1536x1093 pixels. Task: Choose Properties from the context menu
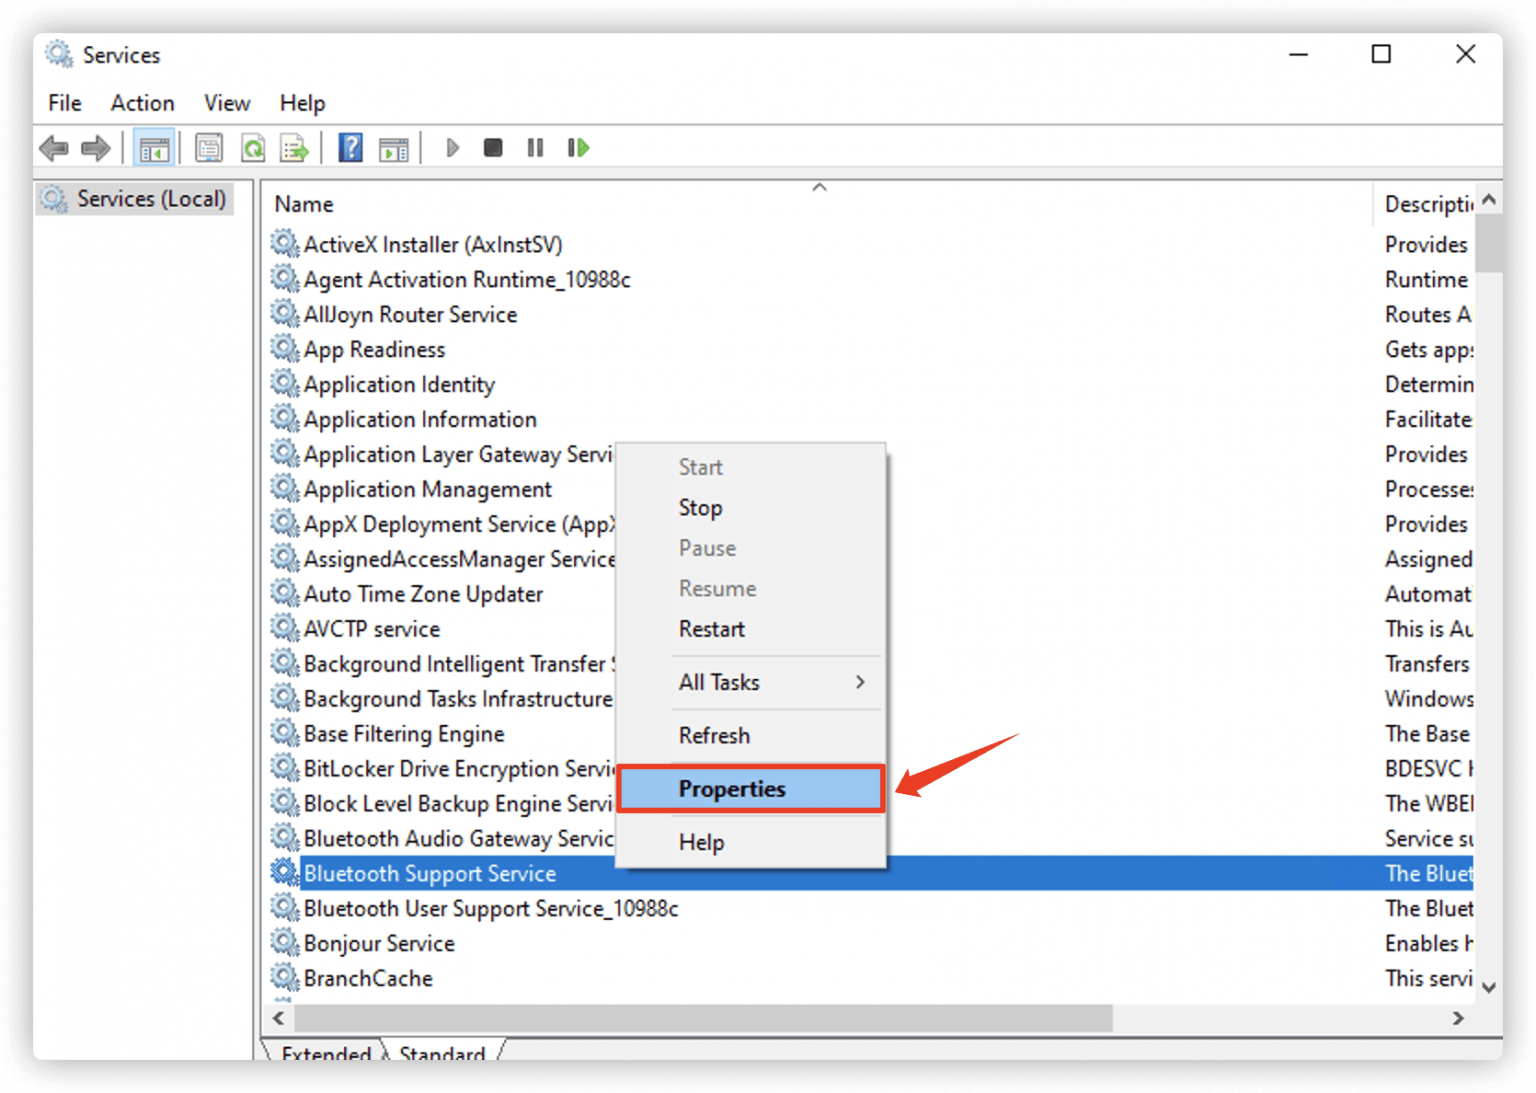tap(732, 789)
